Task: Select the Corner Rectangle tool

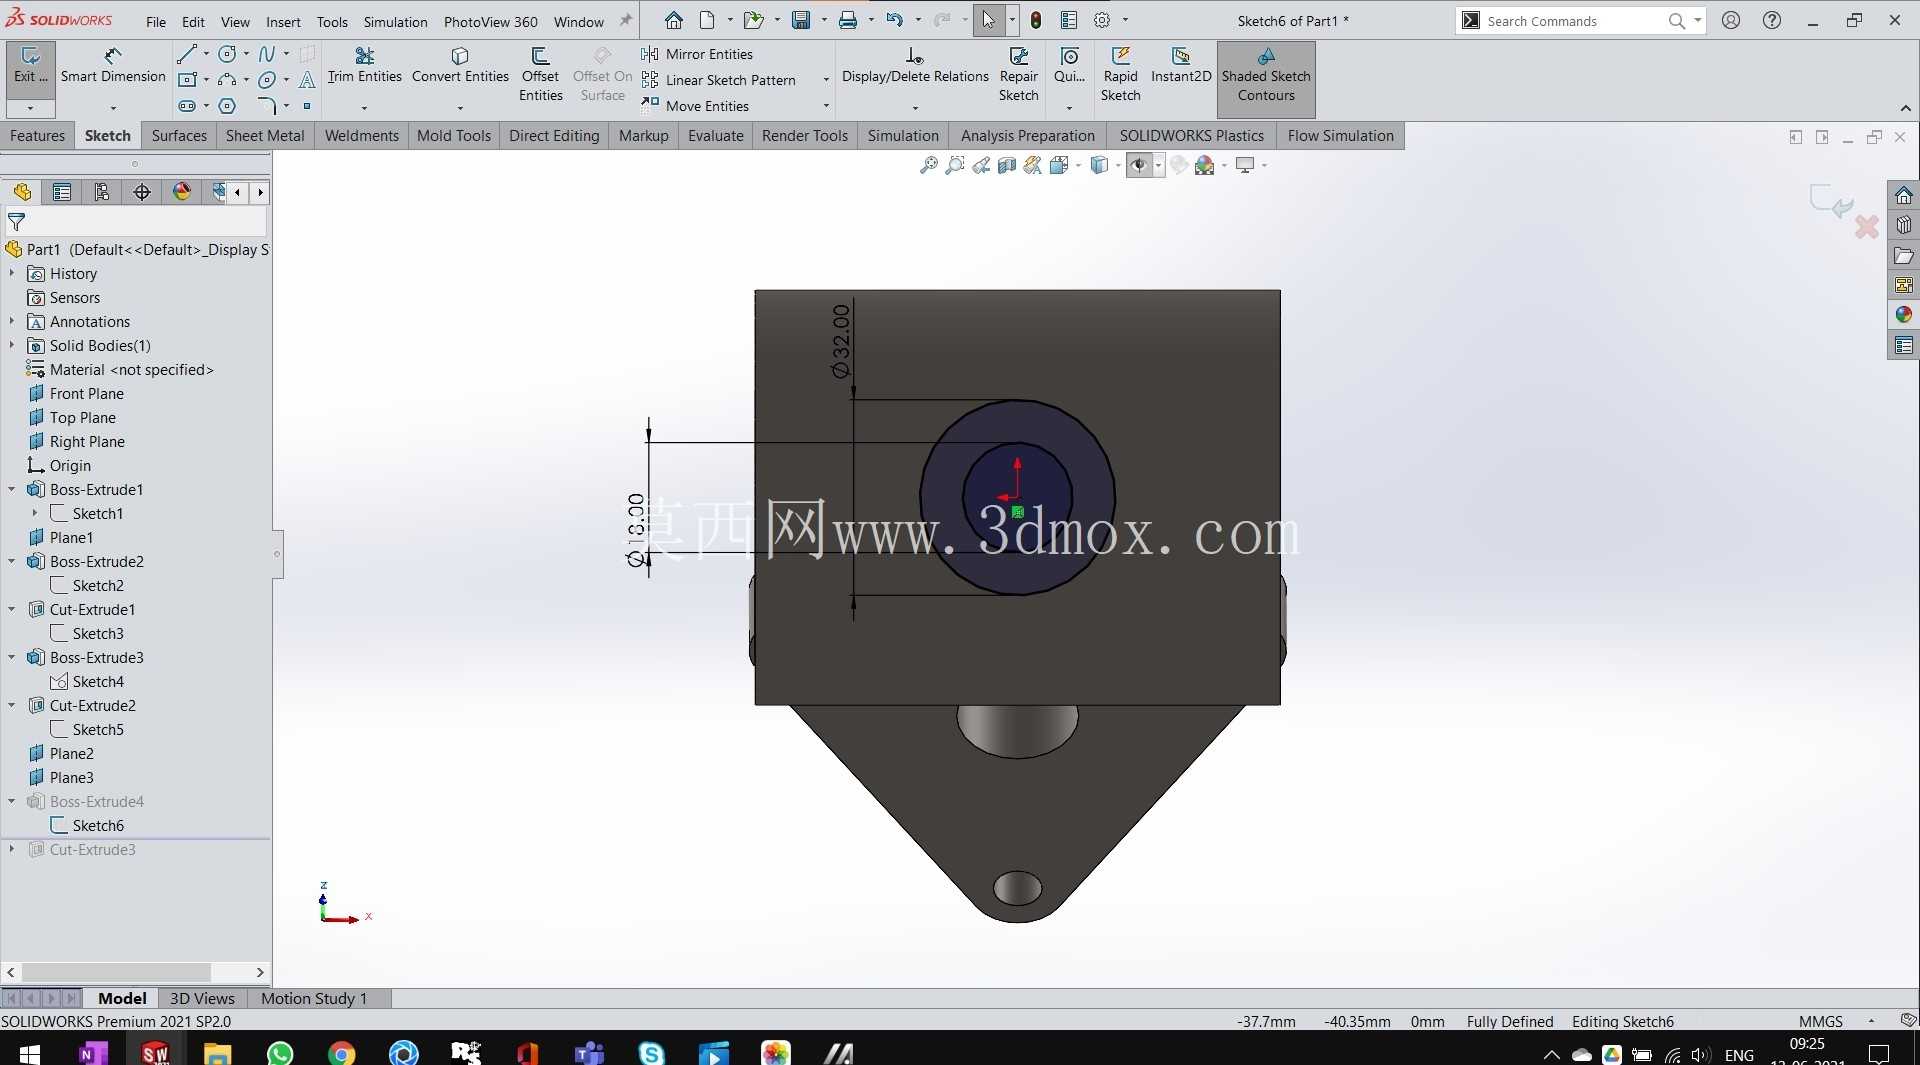Action: [x=187, y=80]
